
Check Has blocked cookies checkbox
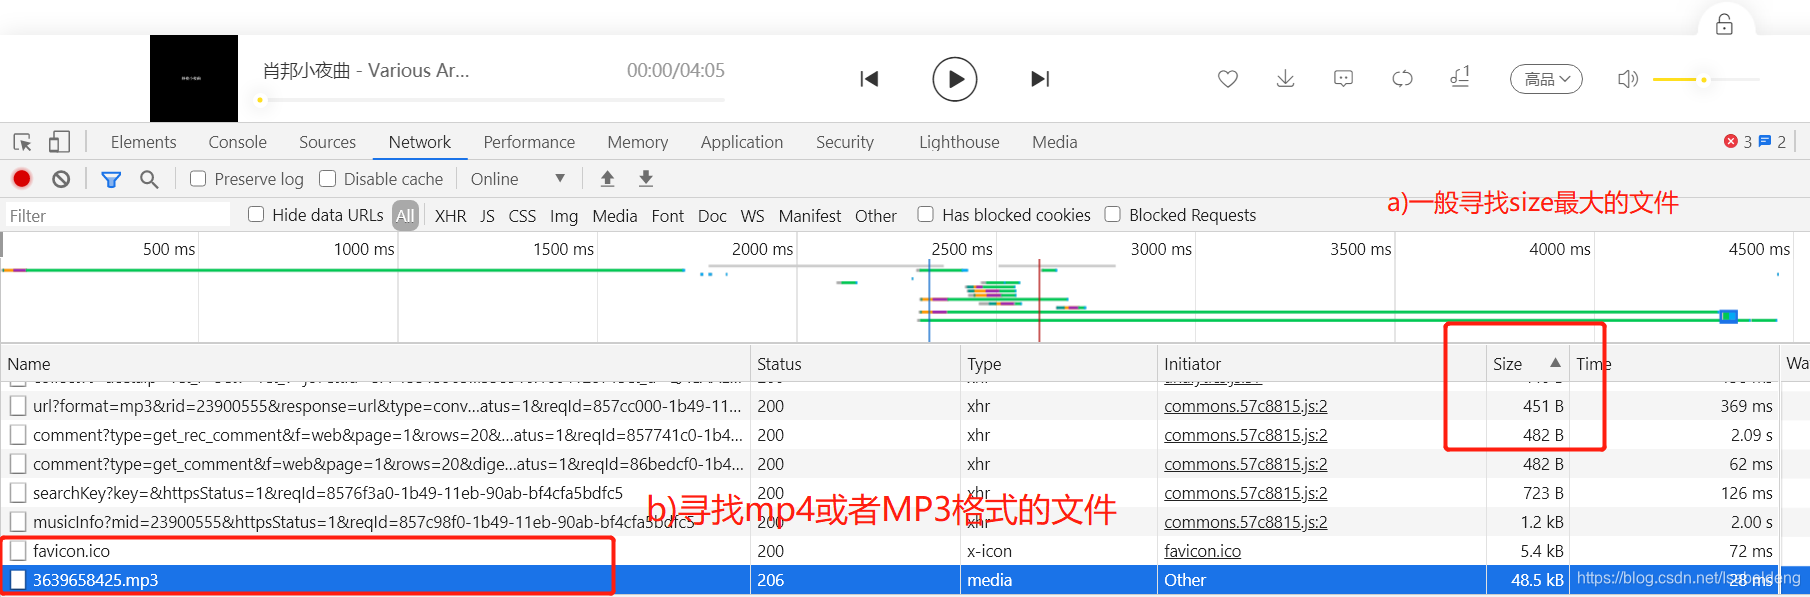[x=926, y=214]
